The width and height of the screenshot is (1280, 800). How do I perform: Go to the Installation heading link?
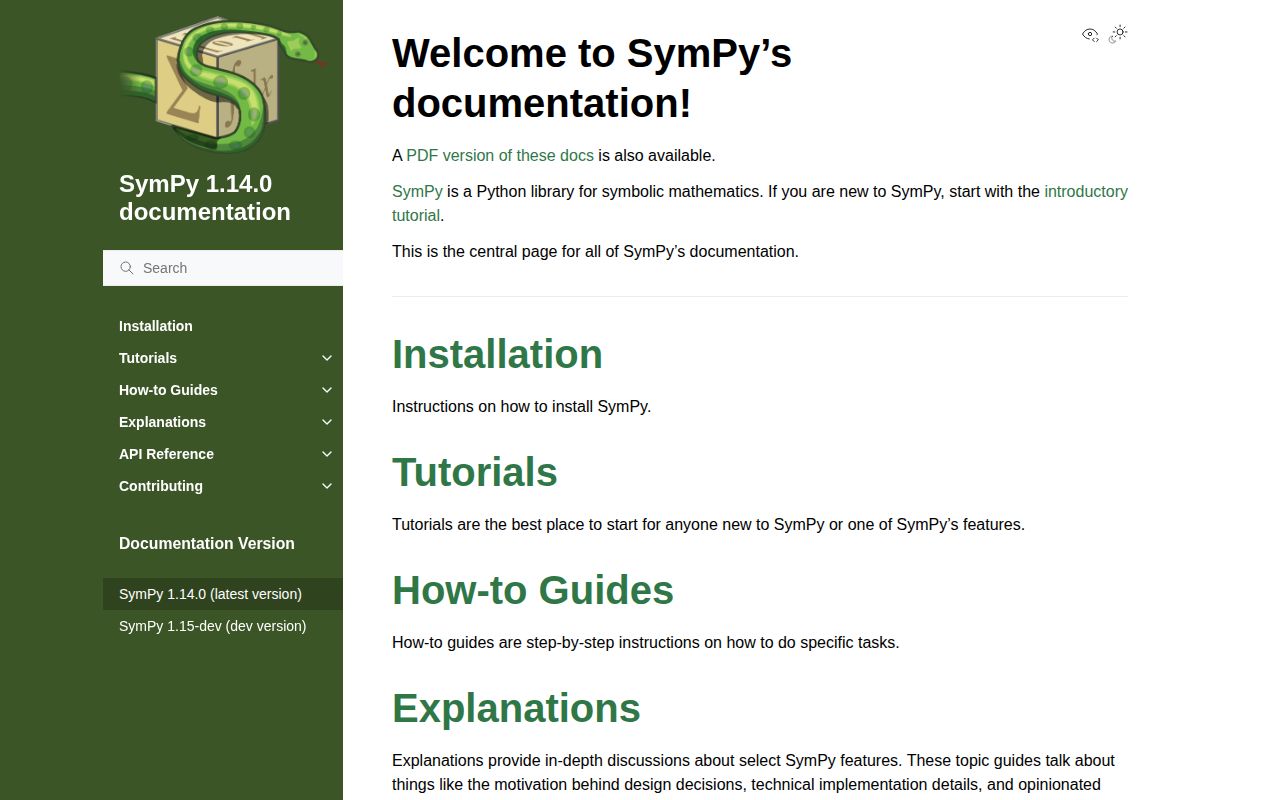tap(497, 354)
